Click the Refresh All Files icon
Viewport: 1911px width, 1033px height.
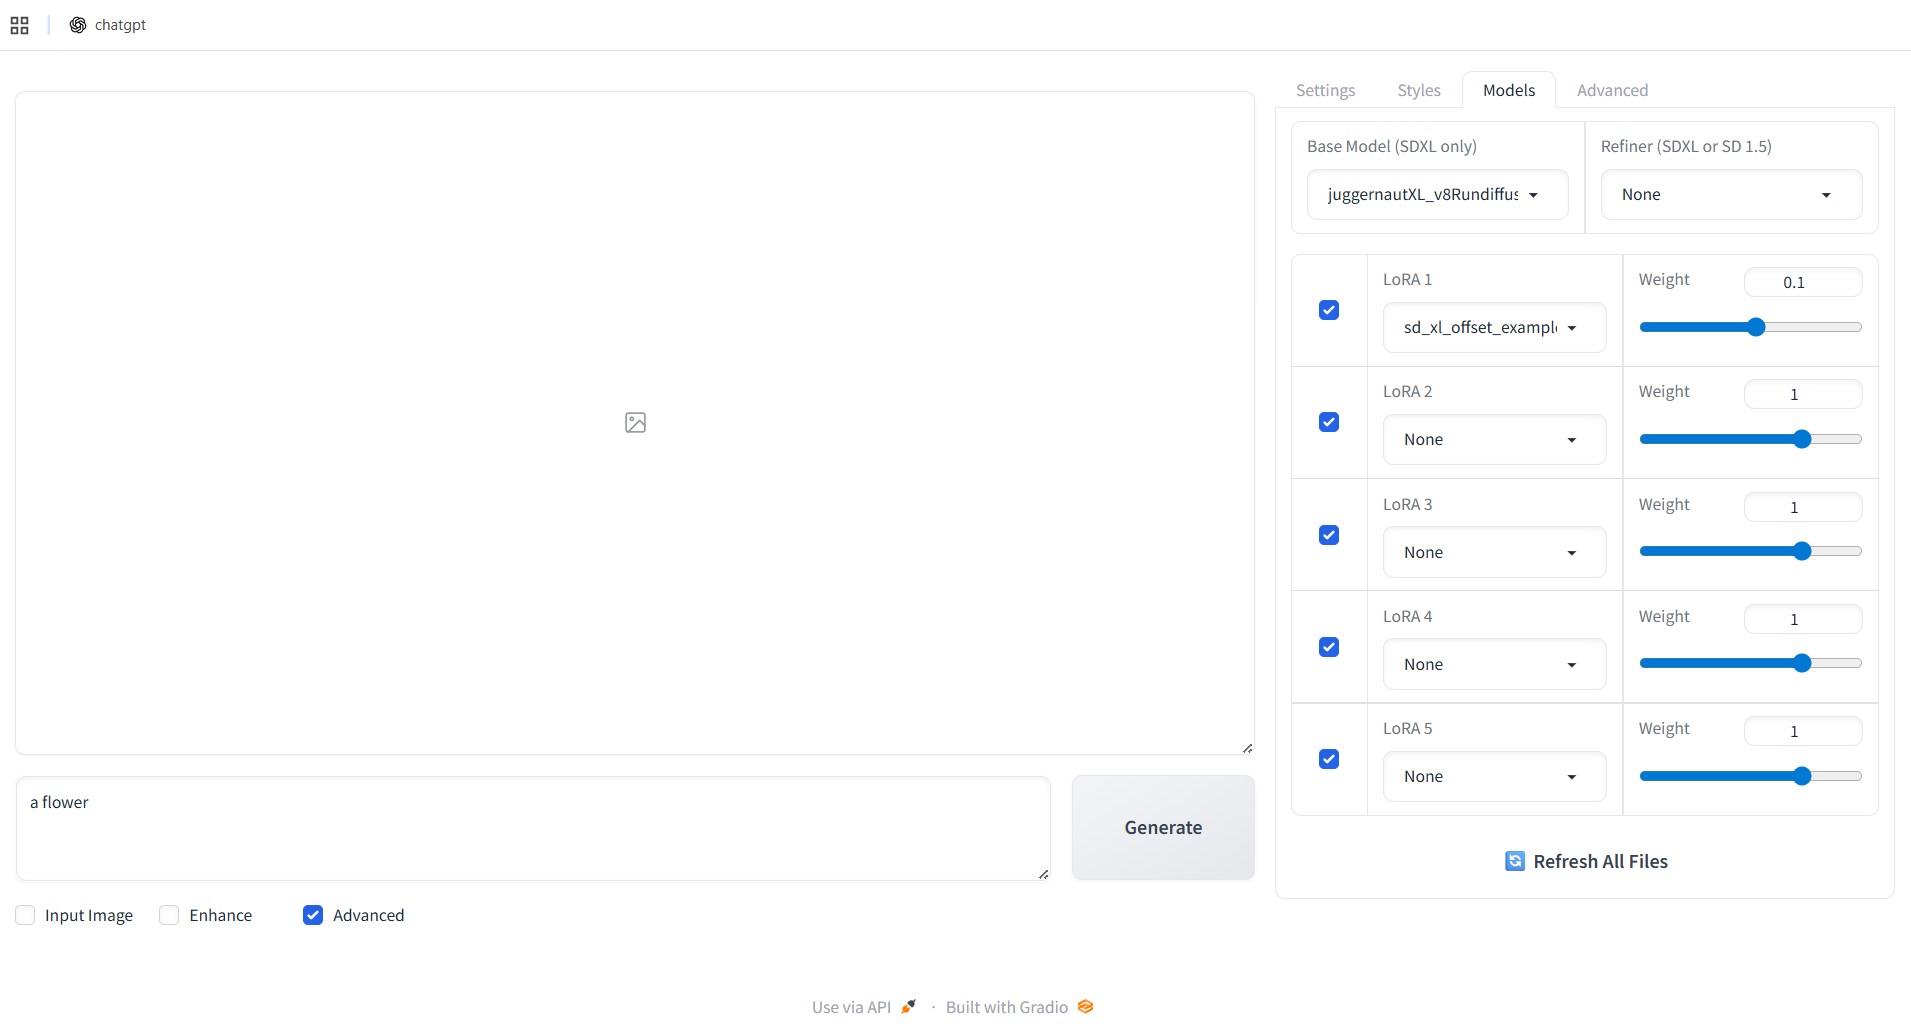pyautogui.click(x=1515, y=861)
